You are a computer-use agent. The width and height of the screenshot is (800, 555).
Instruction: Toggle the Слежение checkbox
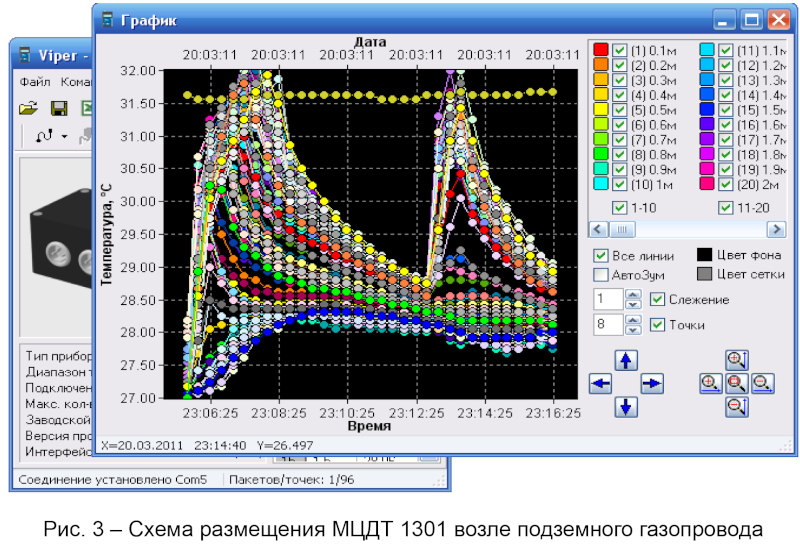[657, 299]
